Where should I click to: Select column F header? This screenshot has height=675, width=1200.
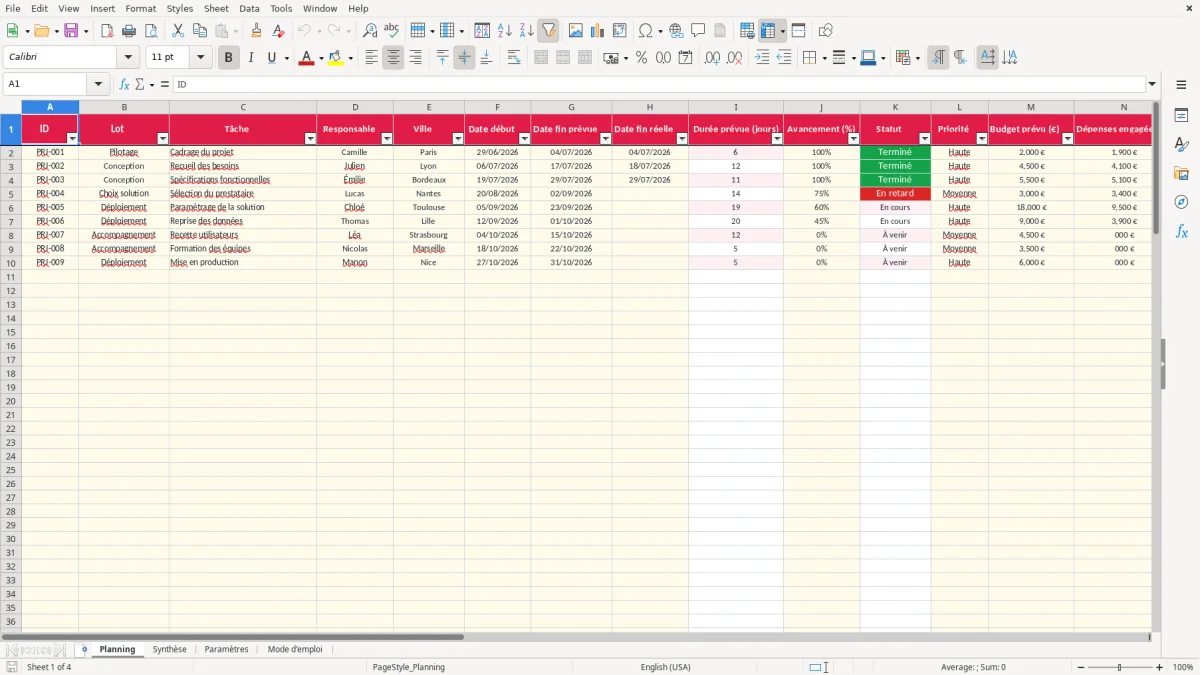tap(497, 107)
